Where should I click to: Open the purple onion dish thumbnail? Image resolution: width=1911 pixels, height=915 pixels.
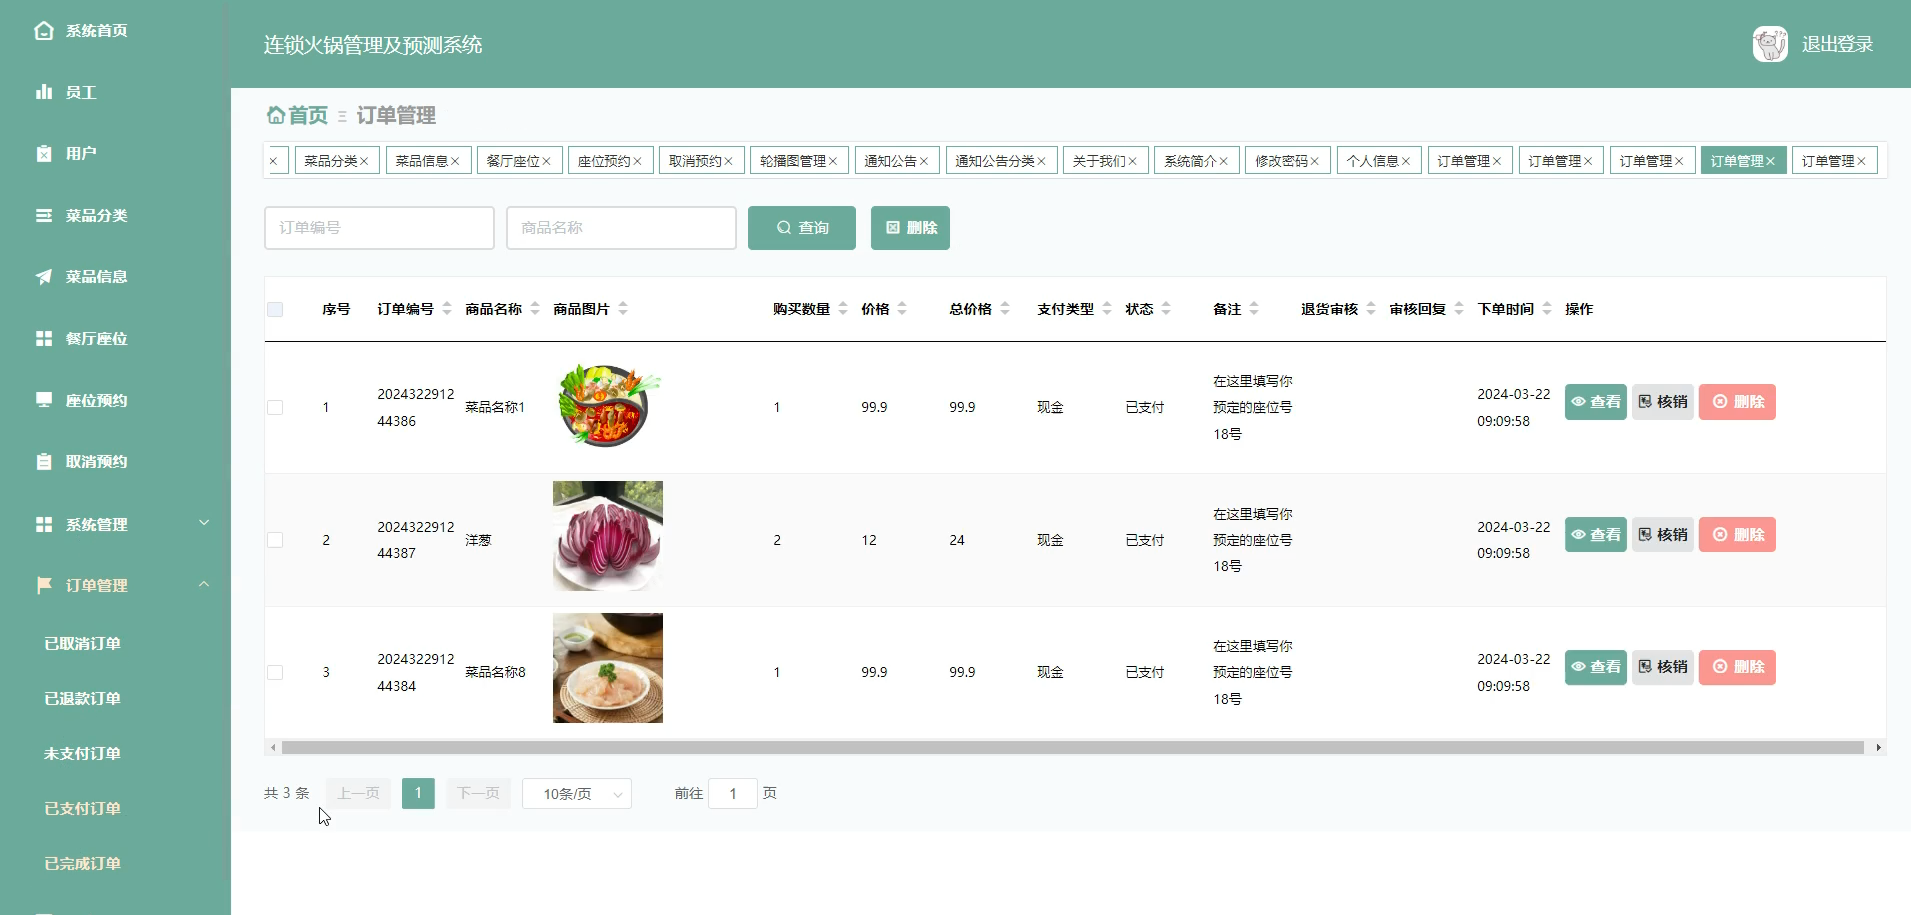(608, 536)
